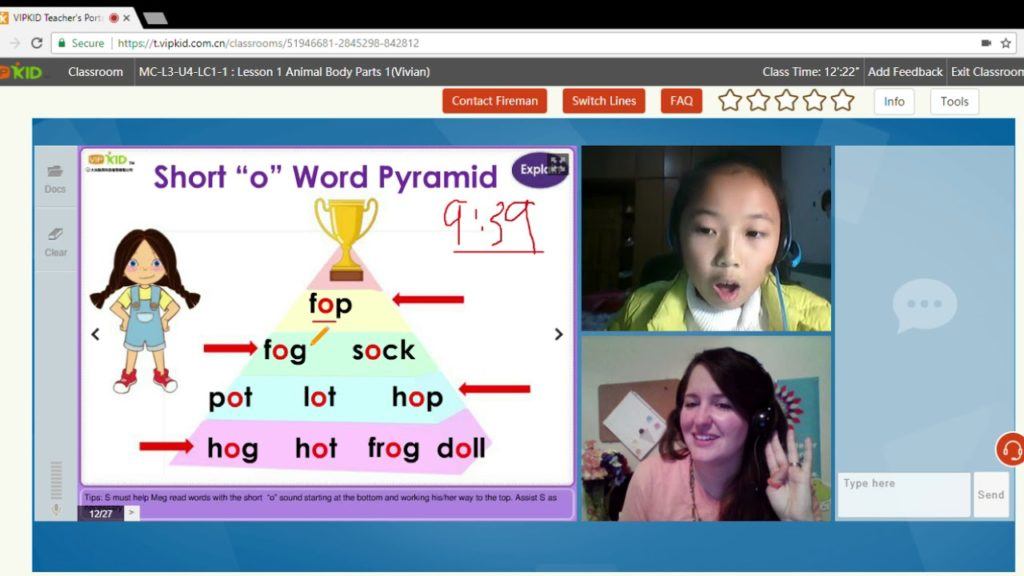This screenshot has height=576, width=1024.
Task: Open the Classroom menu item
Action: point(95,72)
